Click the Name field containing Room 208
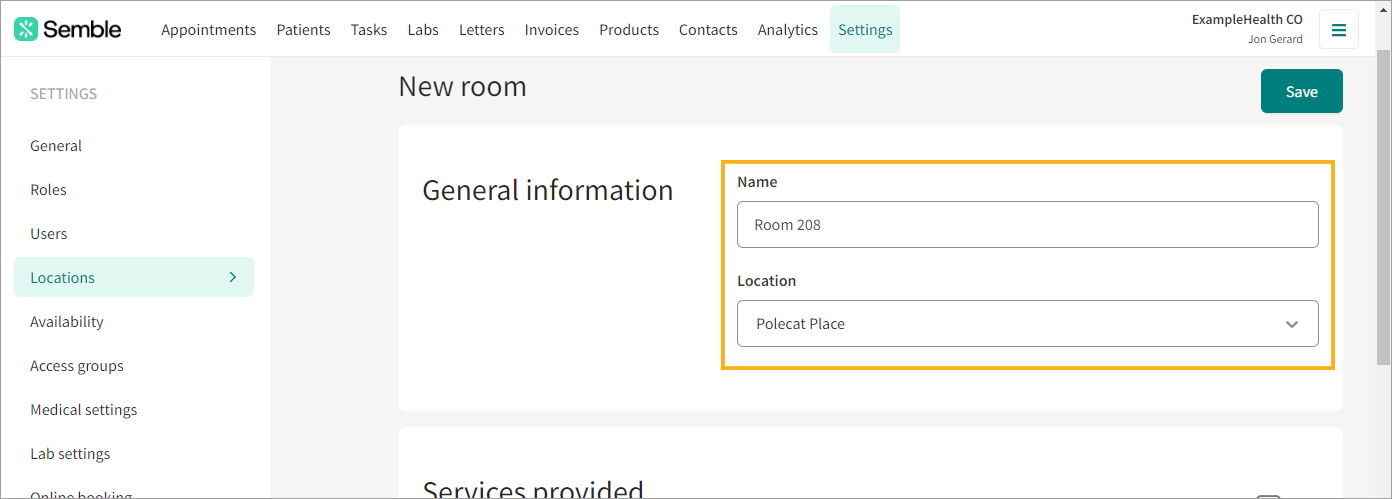 click(1027, 225)
